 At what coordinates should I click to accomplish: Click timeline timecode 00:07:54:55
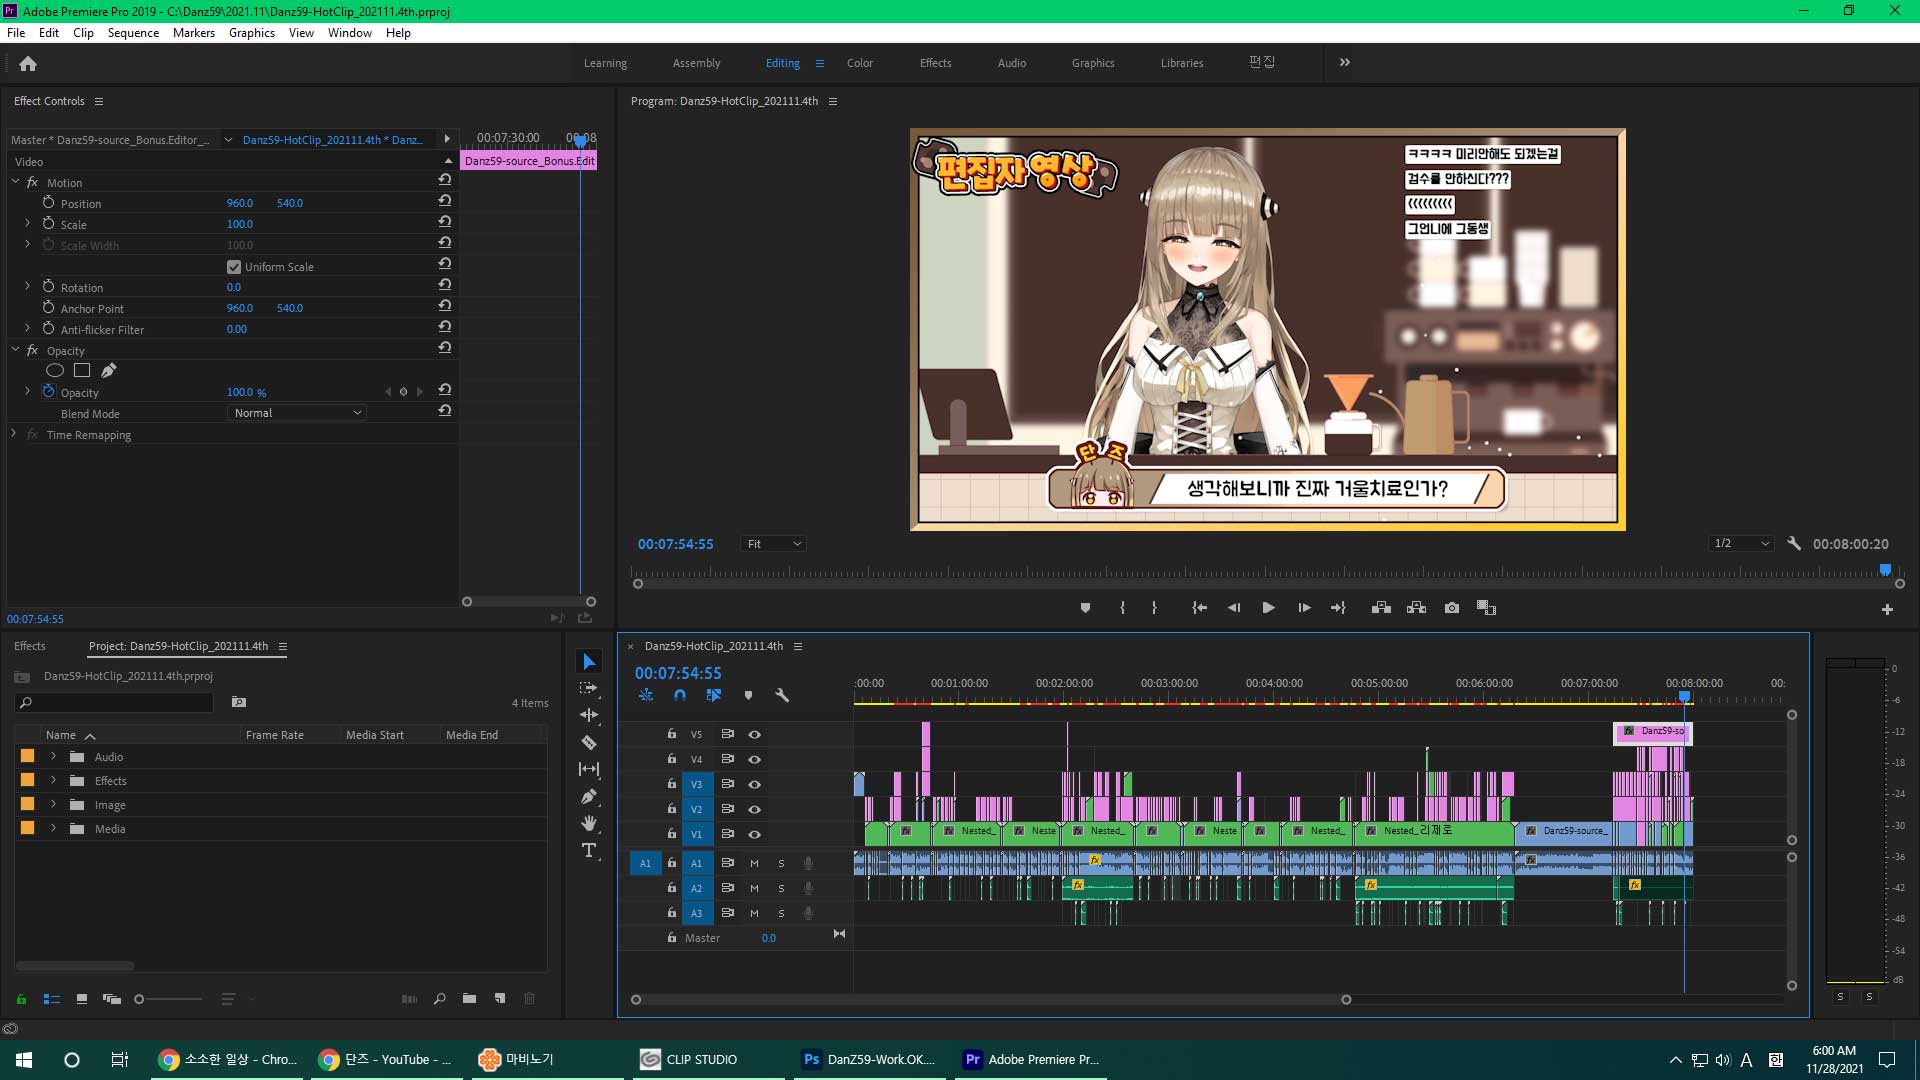pyautogui.click(x=678, y=673)
